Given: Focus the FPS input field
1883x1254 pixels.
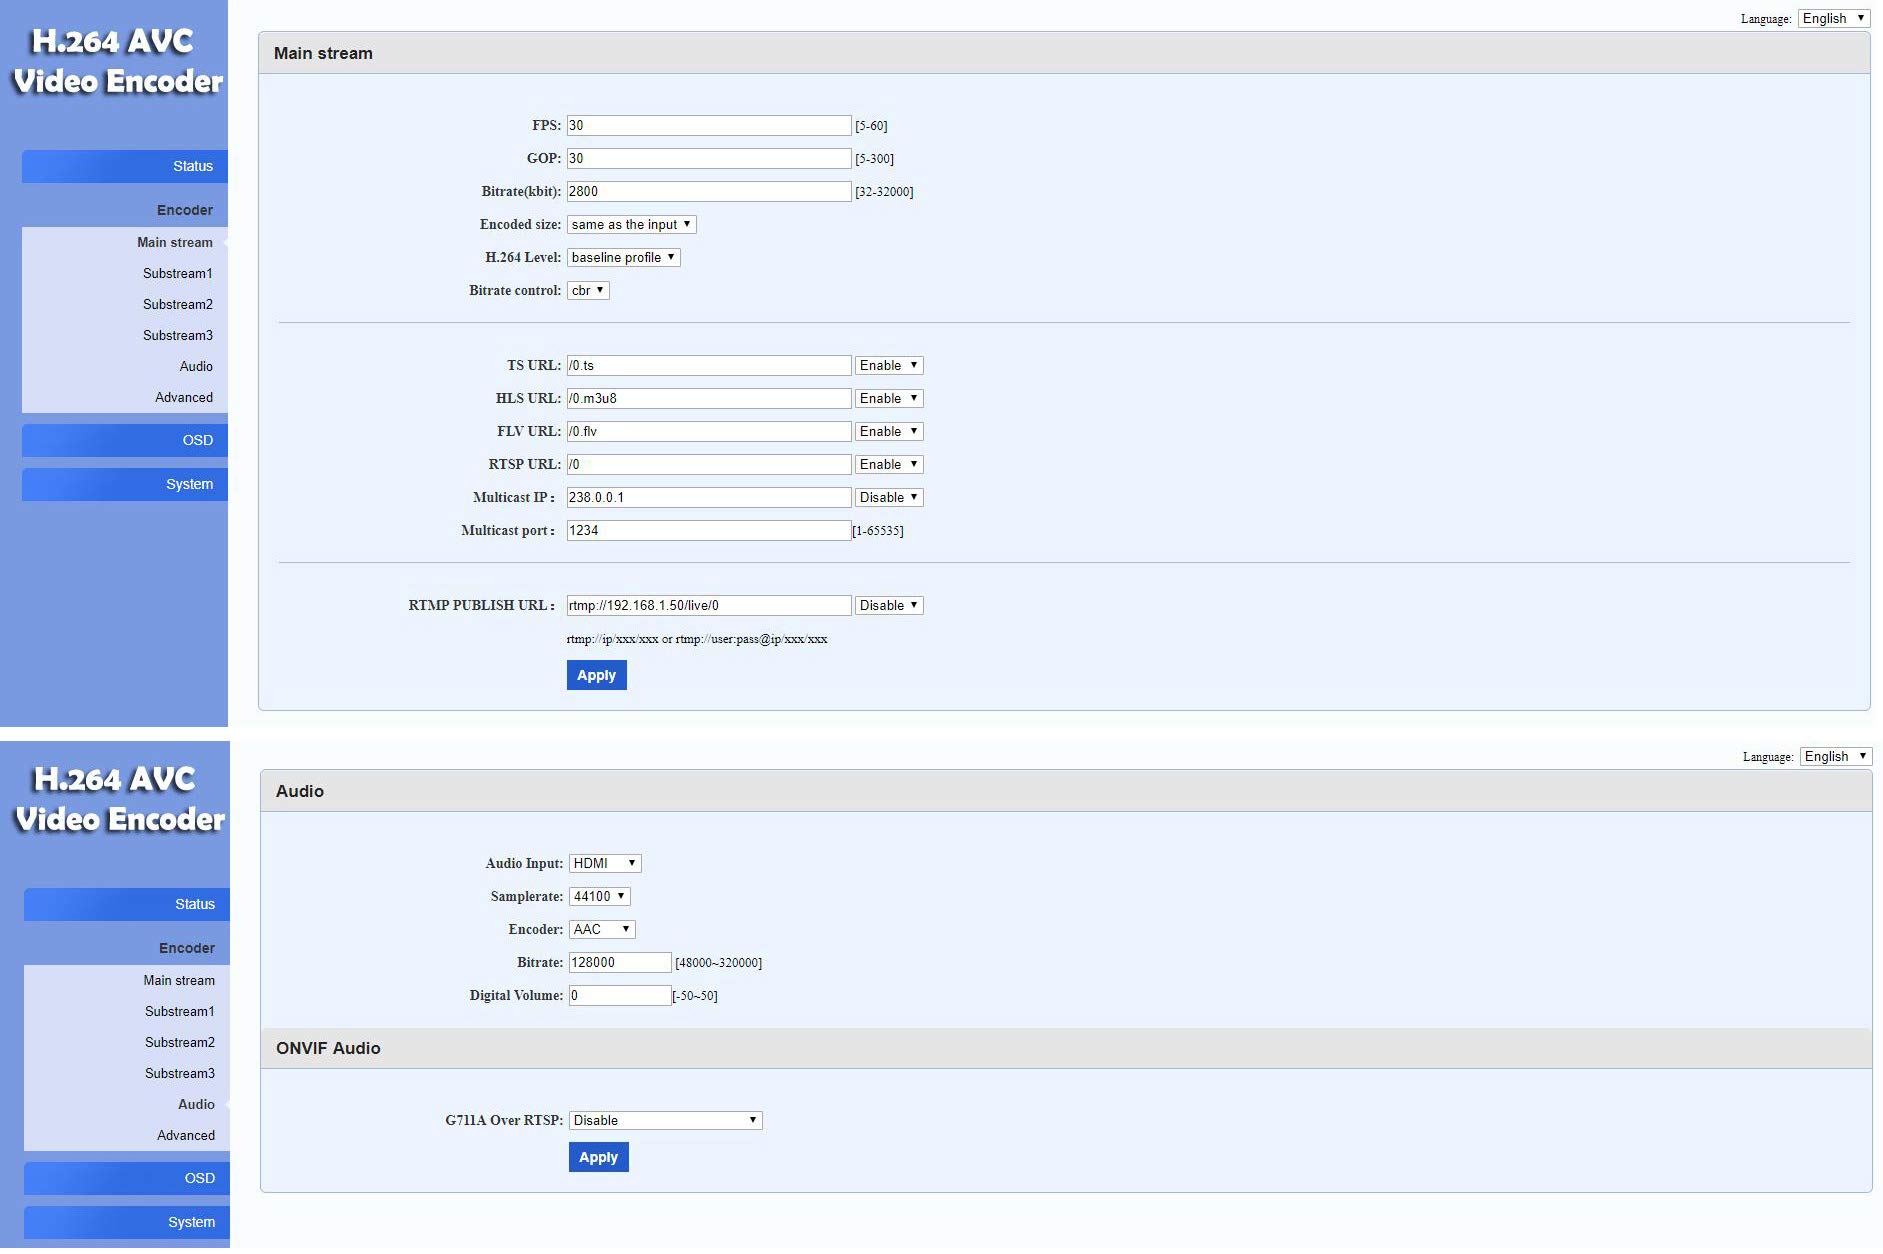Looking at the screenshot, I should click(709, 125).
